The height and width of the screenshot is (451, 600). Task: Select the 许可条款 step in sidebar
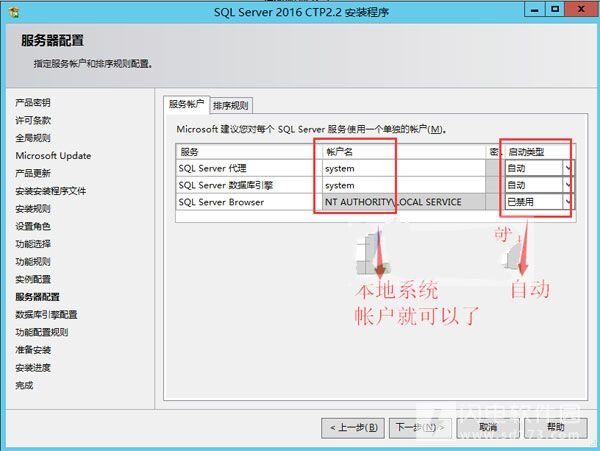[x=33, y=120]
